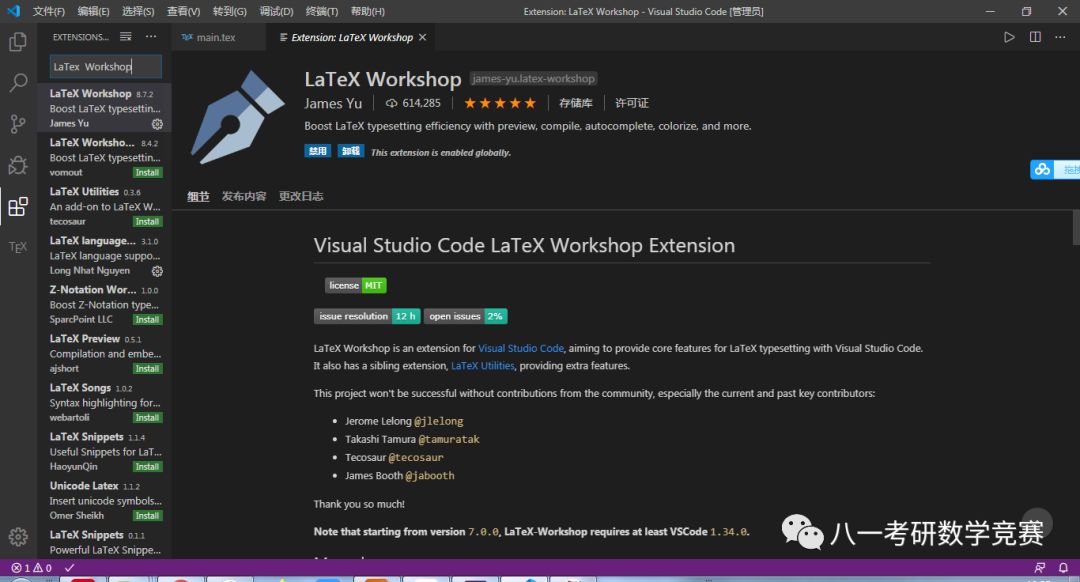Image resolution: width=1080 pixels, height=582 pixels.
Task: Open gear settings for LaTeX language support
Action: [157, 271]
